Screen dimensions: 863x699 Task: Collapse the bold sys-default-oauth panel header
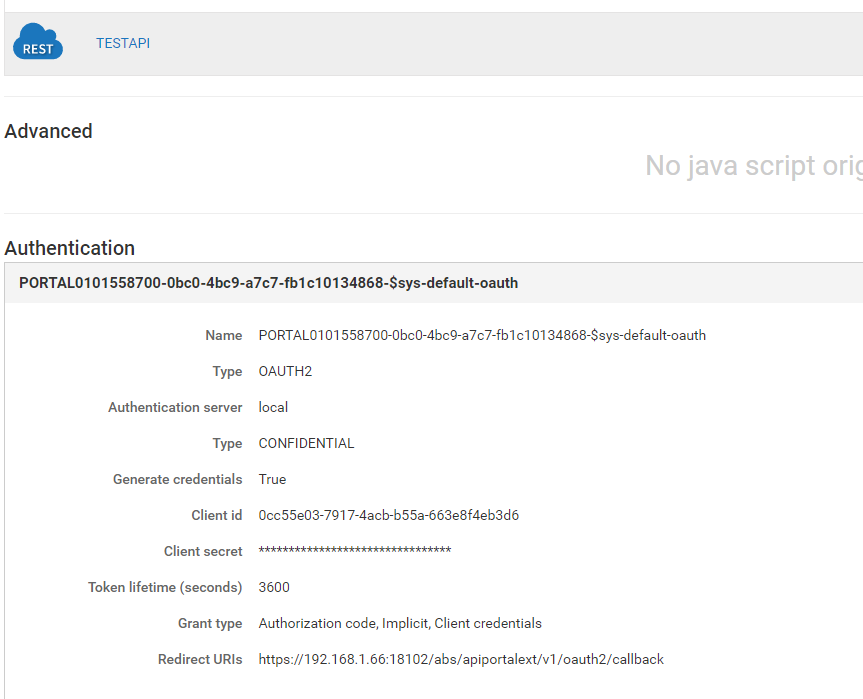[268, 283]
